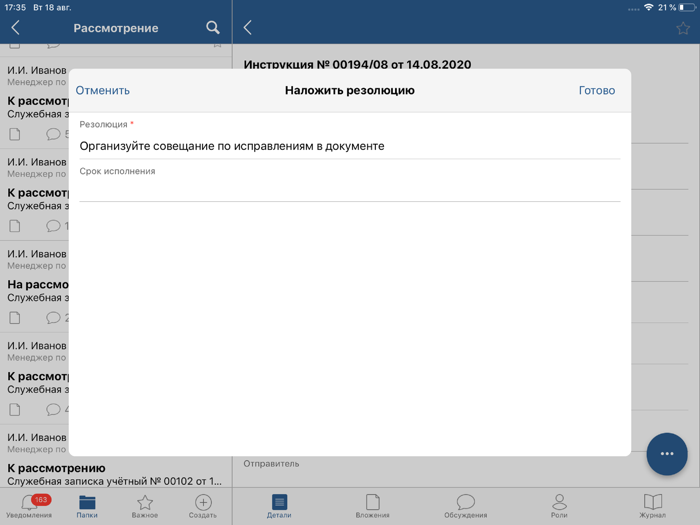700x525 pixels.
Task: Click the document title Инструкция № 00194/08
Action: click(x=357, y=65)
